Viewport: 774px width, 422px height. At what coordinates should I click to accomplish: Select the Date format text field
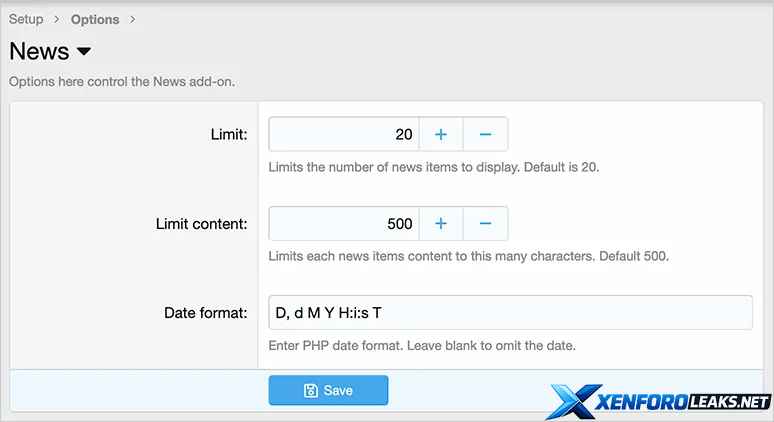click(510, 313)
